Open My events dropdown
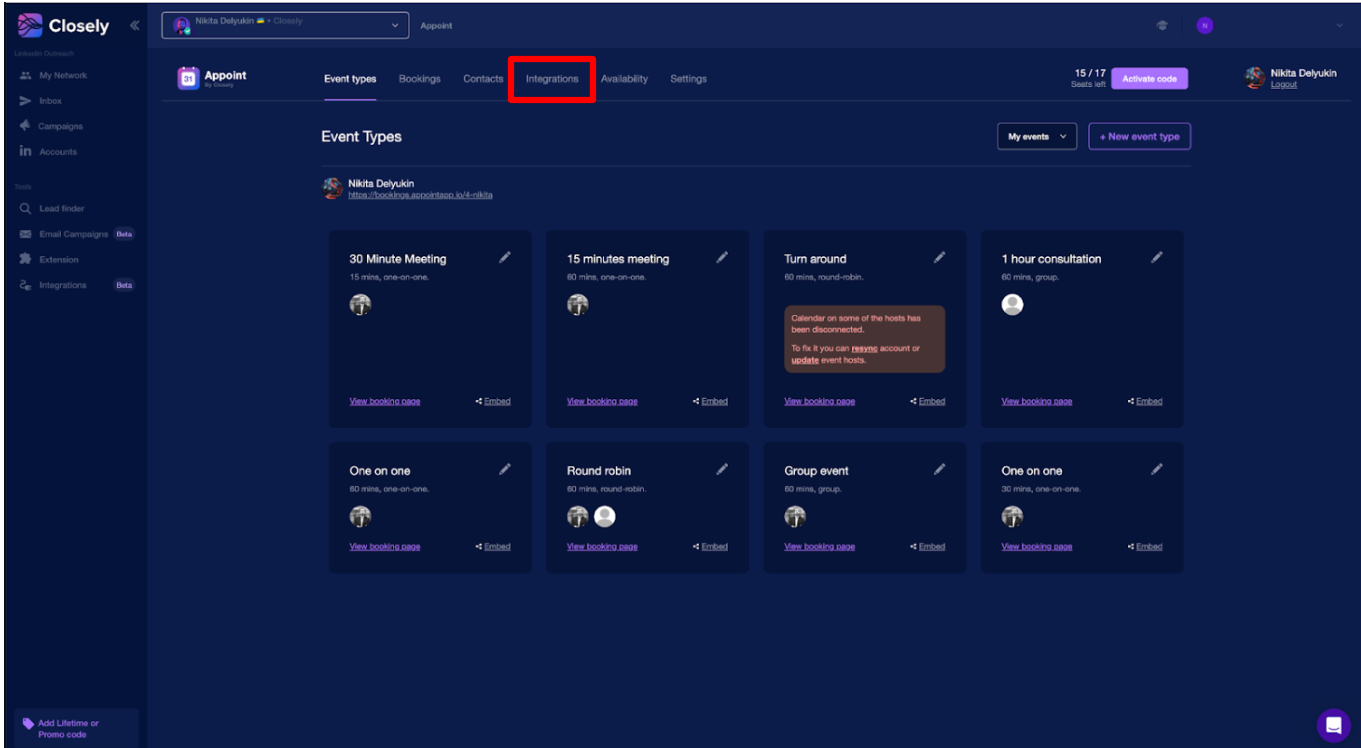 pos(1036,137)
